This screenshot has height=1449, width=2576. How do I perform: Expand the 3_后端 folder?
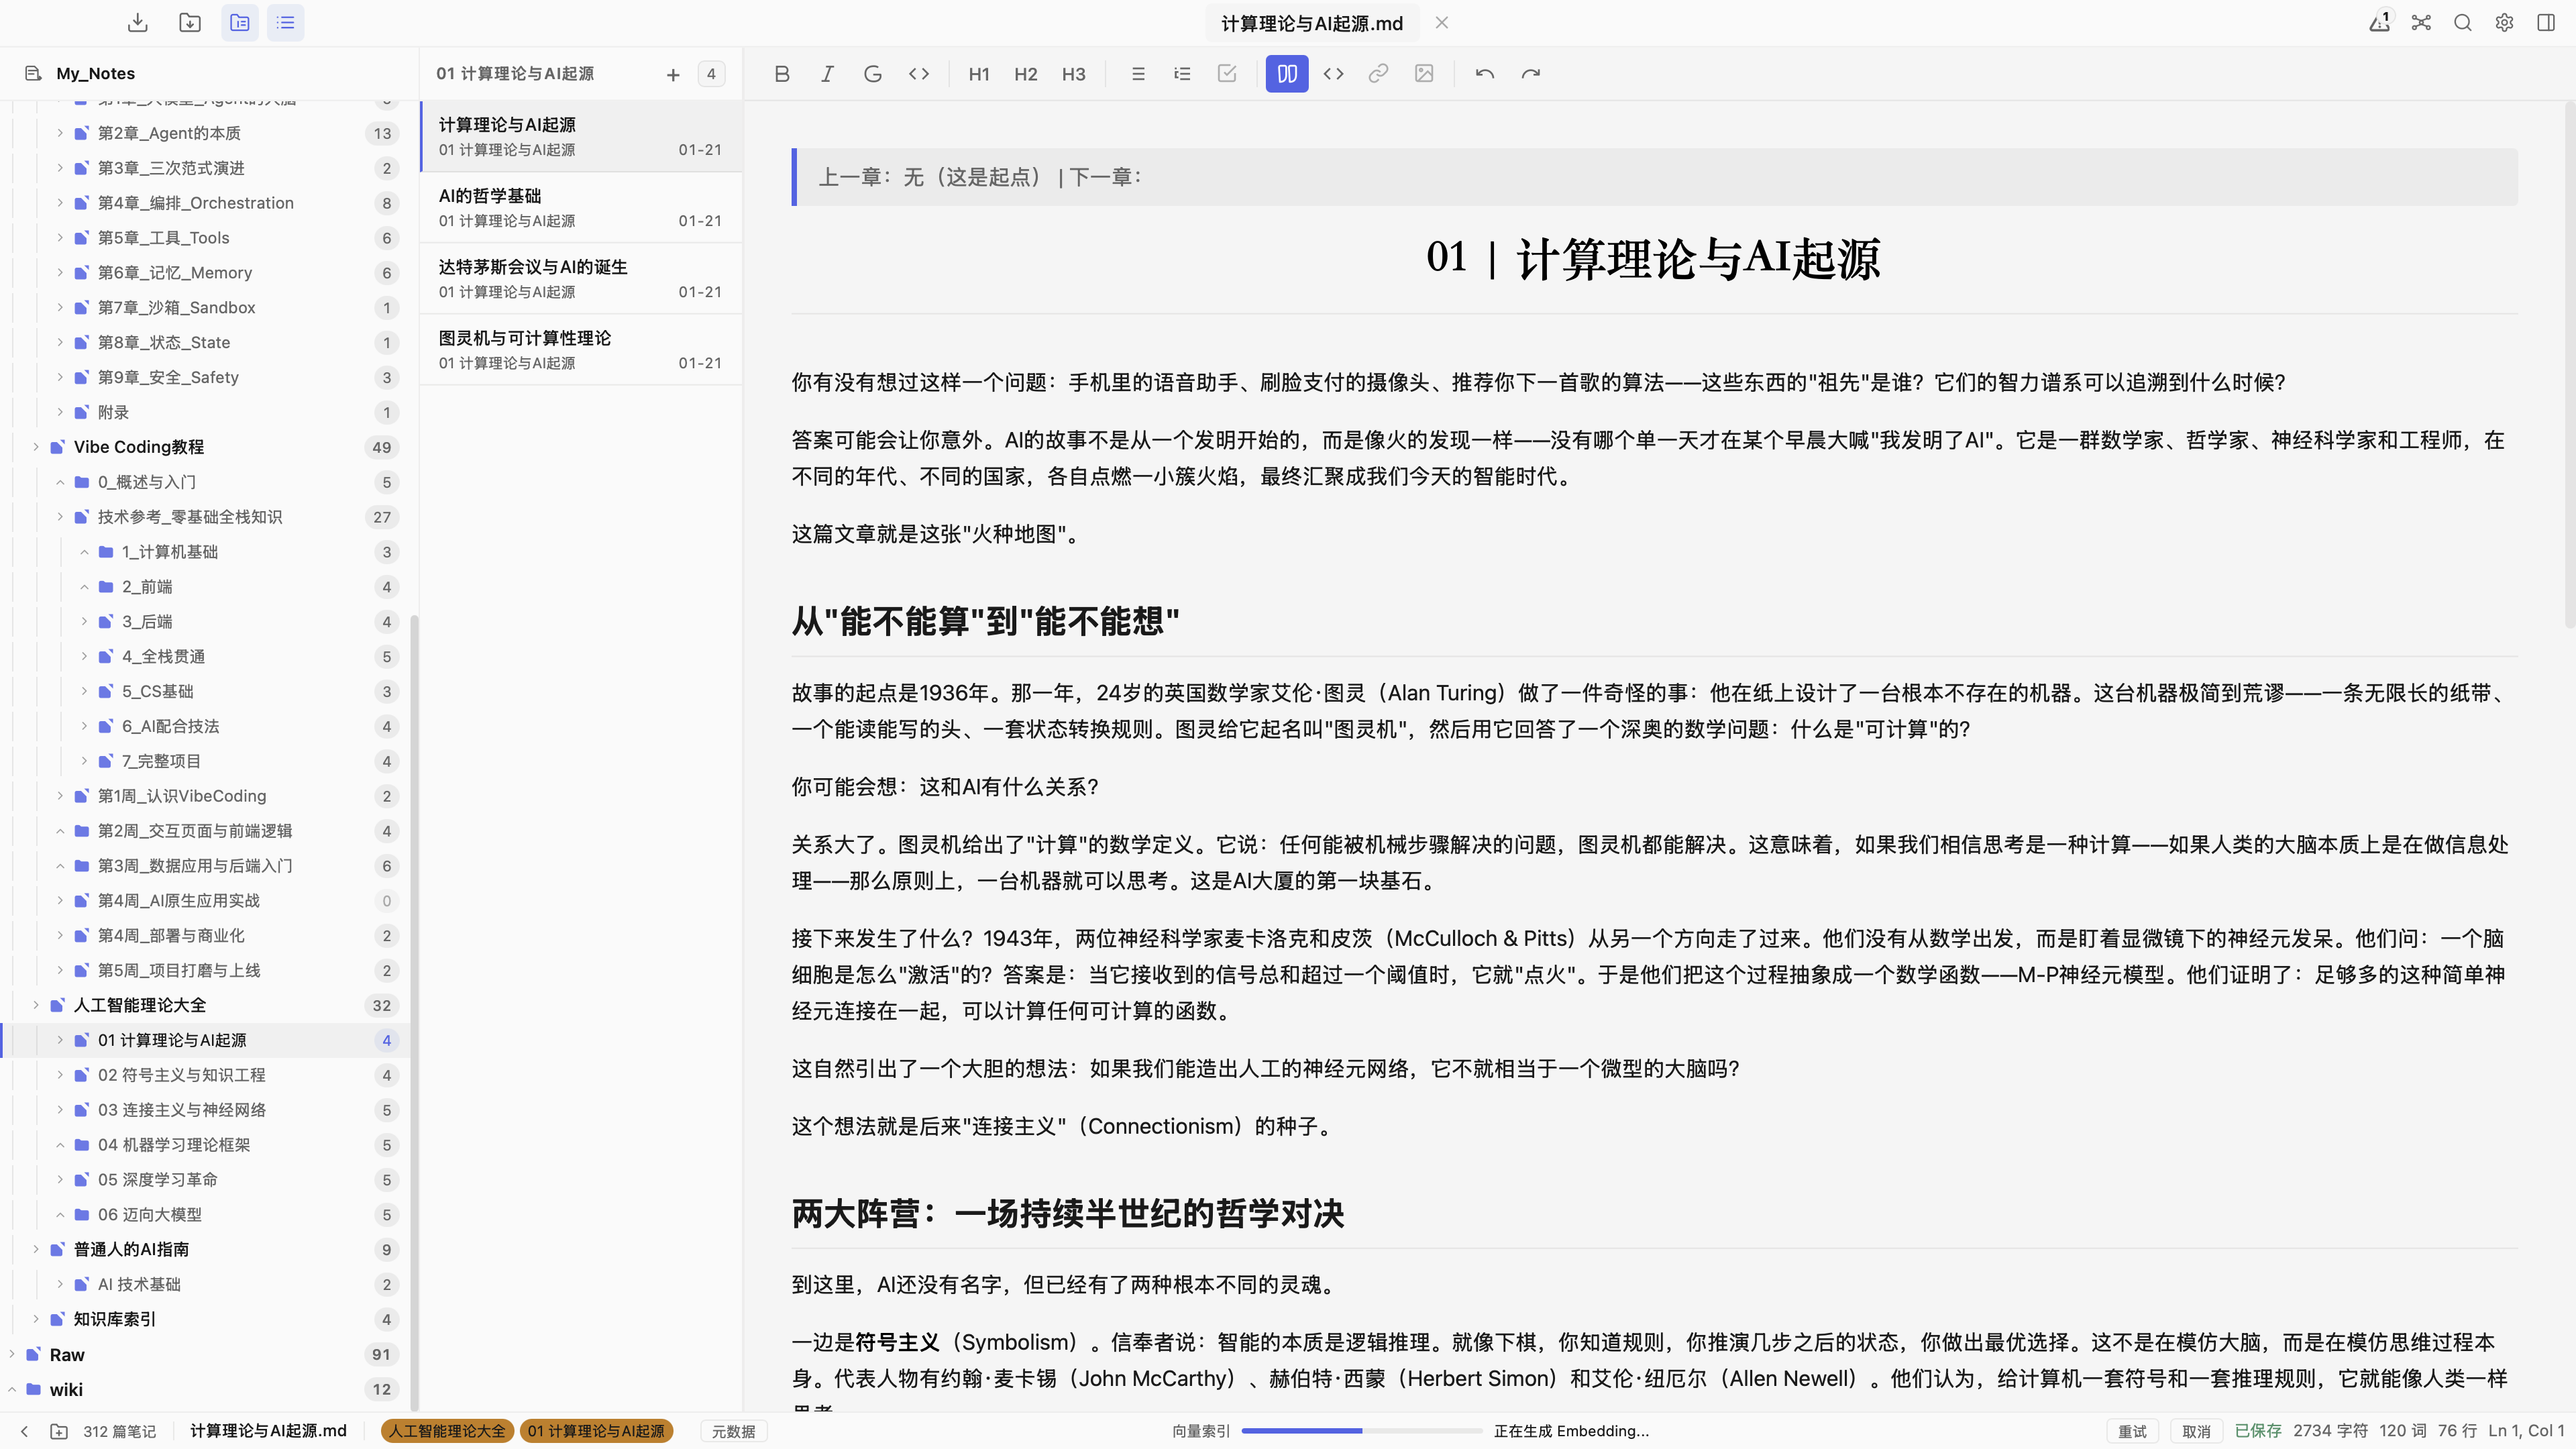[84, 621]
